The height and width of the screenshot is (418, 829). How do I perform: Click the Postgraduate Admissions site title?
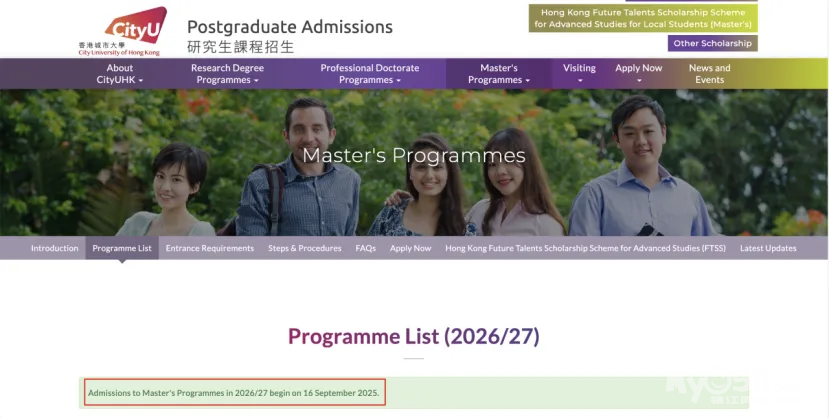[x=289, y=27]
